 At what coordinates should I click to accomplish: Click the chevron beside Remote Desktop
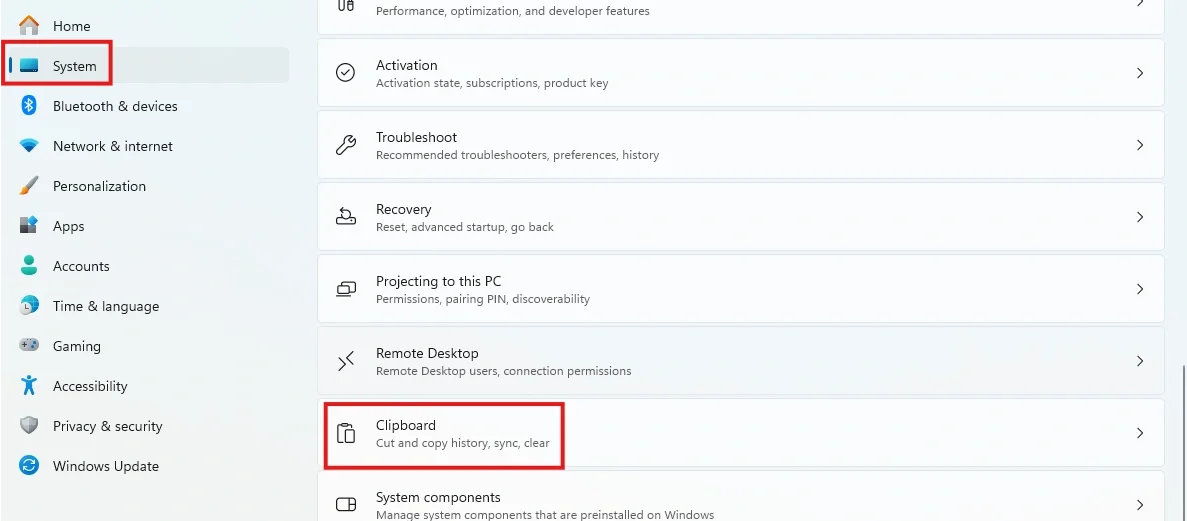pos(1140,361)
